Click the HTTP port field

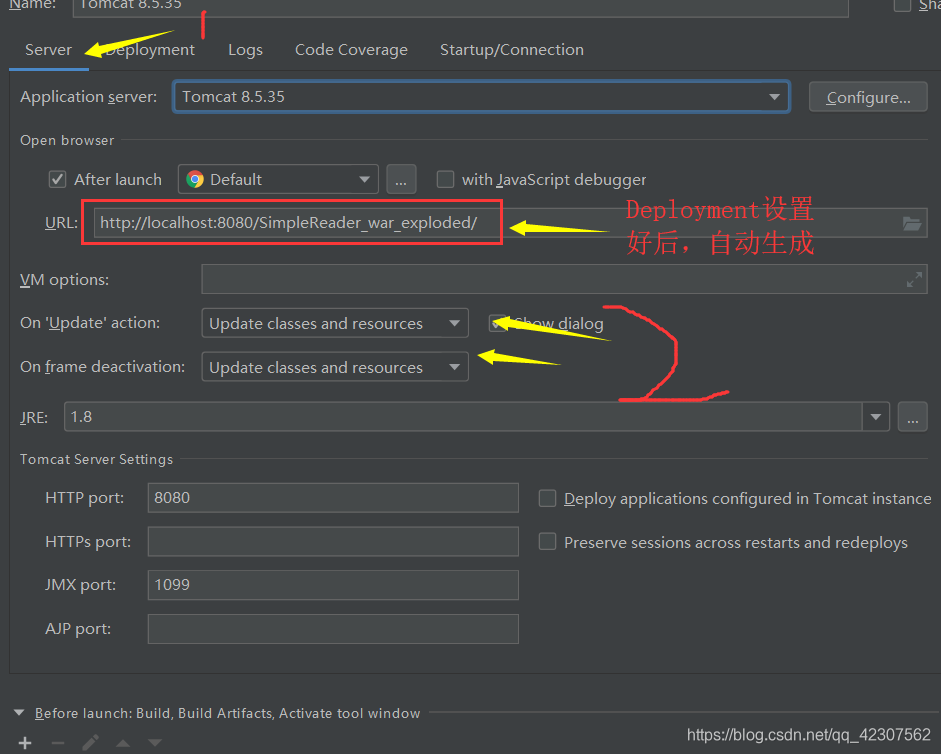pos(333,498)
